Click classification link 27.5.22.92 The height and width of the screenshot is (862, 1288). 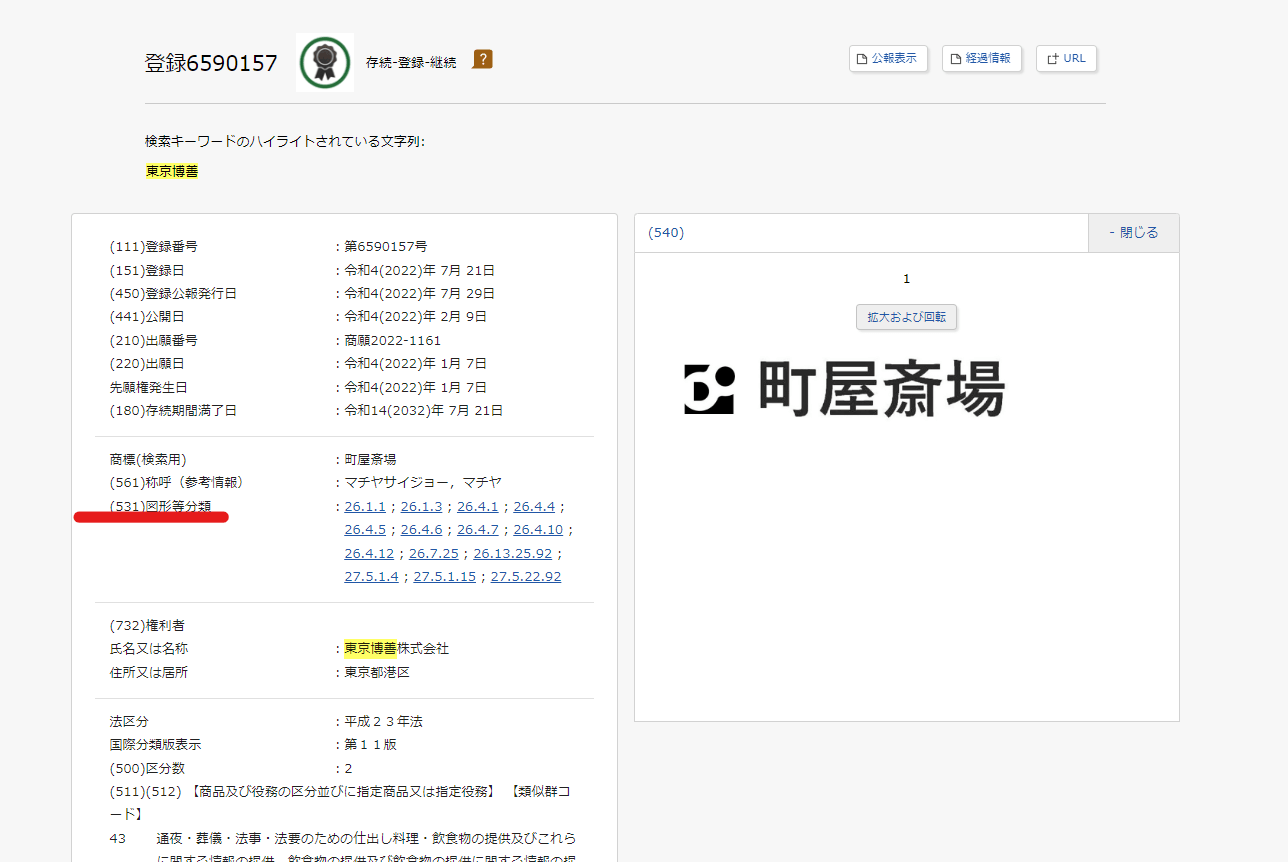(525, 577)
